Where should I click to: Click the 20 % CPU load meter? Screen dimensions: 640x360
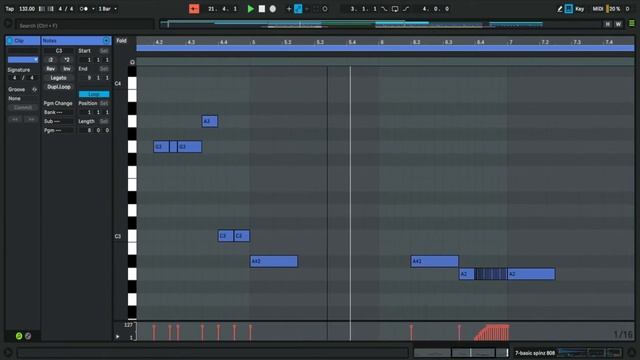(x=613, y=9)
